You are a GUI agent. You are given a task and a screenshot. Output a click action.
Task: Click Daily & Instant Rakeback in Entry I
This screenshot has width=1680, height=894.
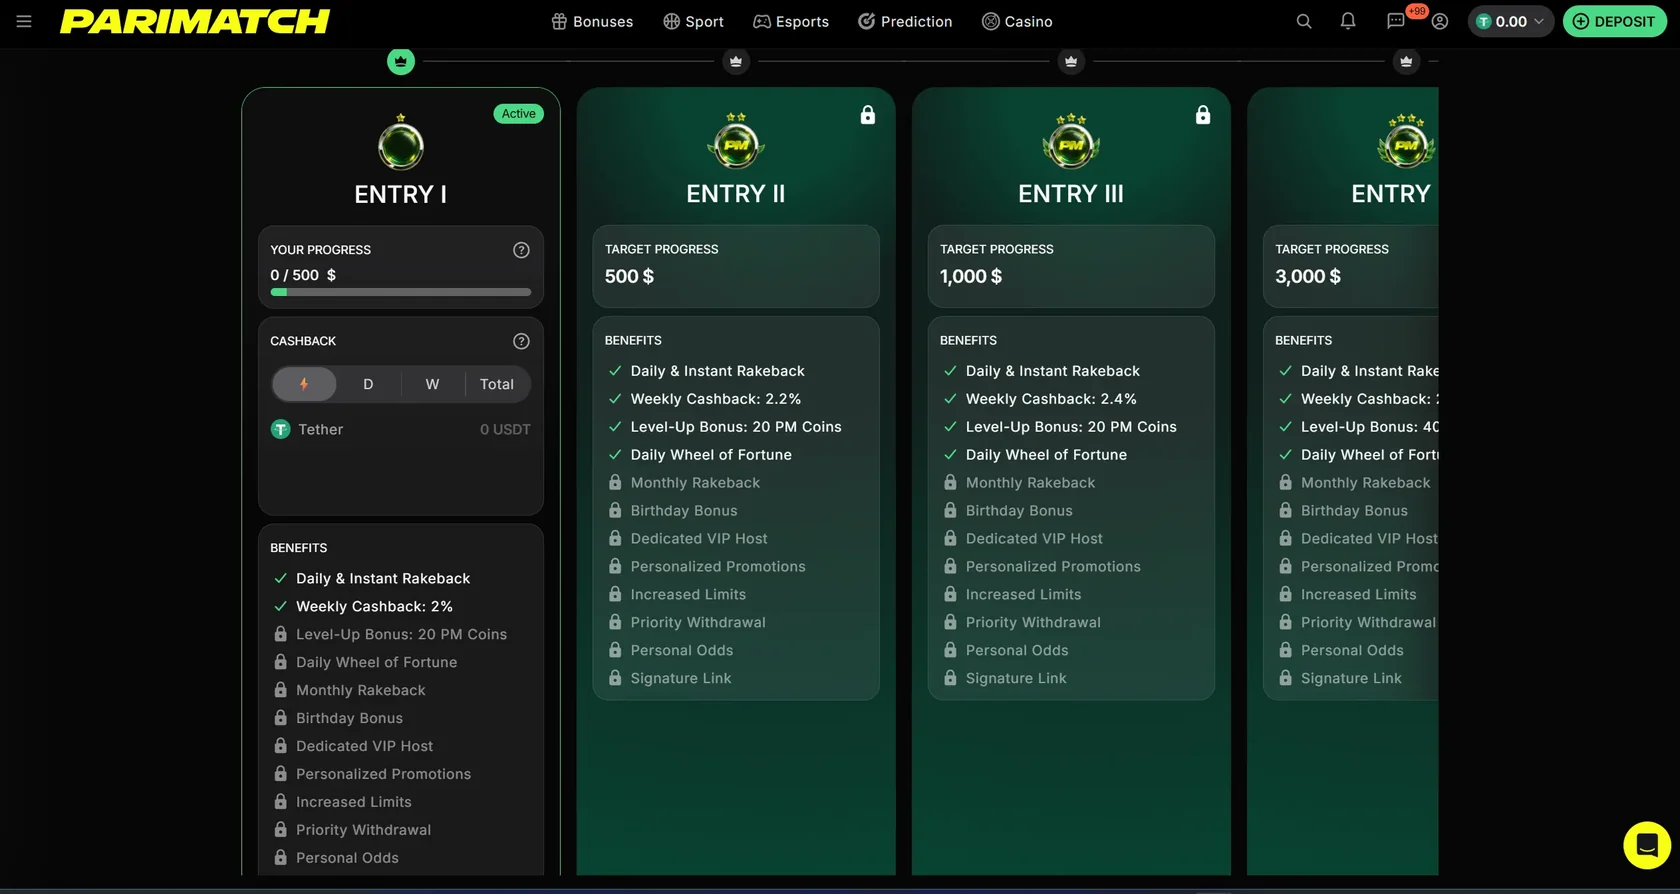pyautogui.click(x=383, y=578)
